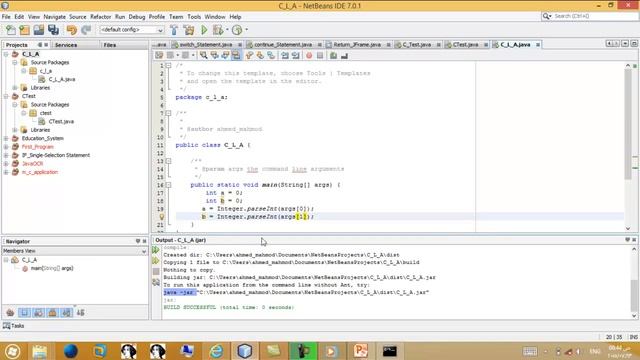Click NetBeans cube icon in taskbar
640x360 pixels.
pyautogui.click(x=244, y=351)
